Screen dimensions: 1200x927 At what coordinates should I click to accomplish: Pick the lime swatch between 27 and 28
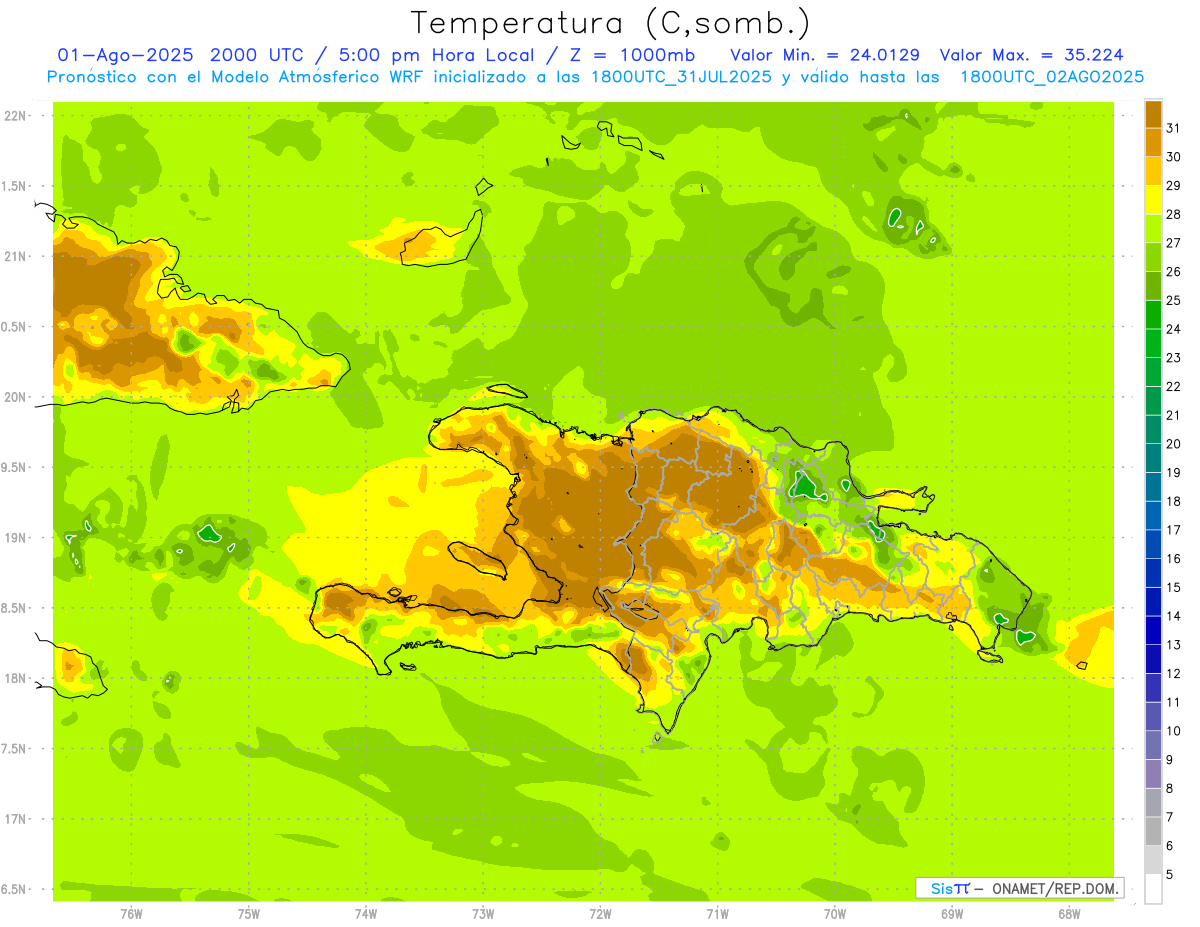coord(1153,229)
